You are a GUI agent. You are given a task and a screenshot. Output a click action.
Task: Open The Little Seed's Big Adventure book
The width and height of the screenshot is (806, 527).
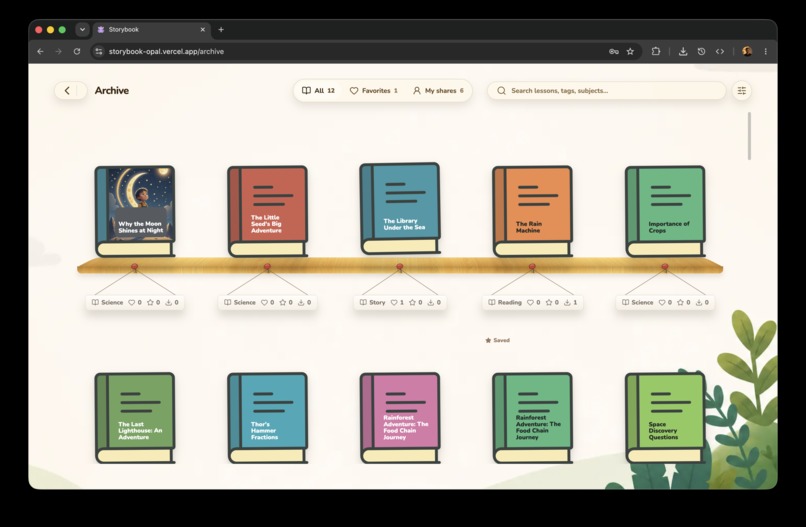[x=268, y=211]
